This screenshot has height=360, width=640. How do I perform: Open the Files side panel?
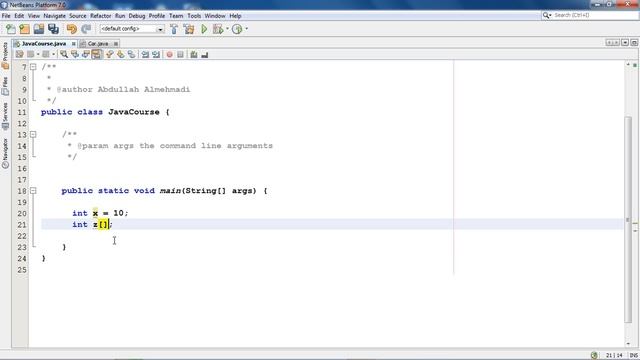(5, 86)
